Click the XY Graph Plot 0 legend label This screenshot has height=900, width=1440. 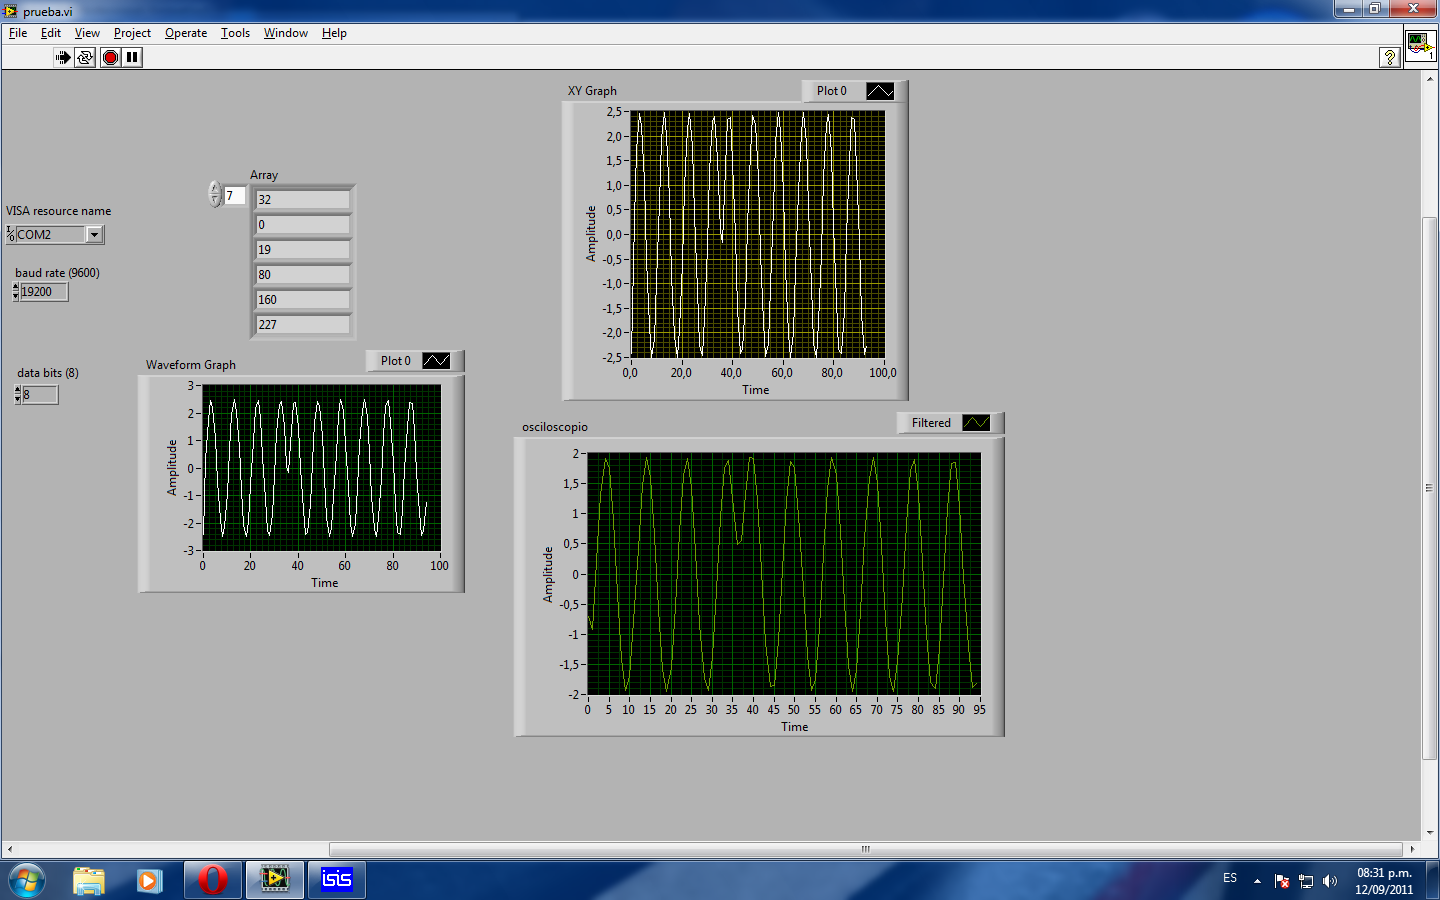[831, 91]
